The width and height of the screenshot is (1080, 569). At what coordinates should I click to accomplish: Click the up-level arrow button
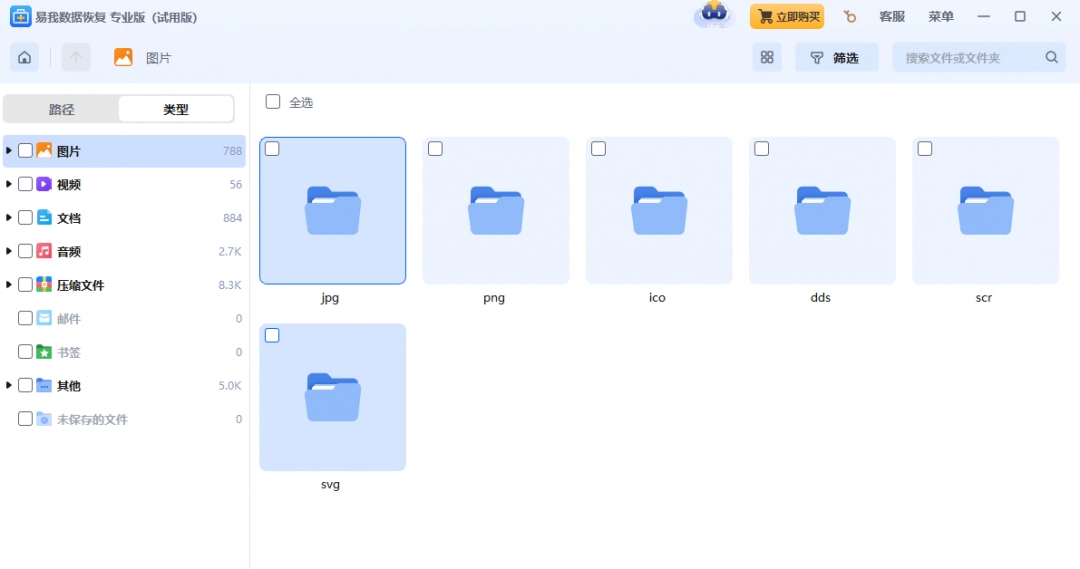(x=76, y=57)
